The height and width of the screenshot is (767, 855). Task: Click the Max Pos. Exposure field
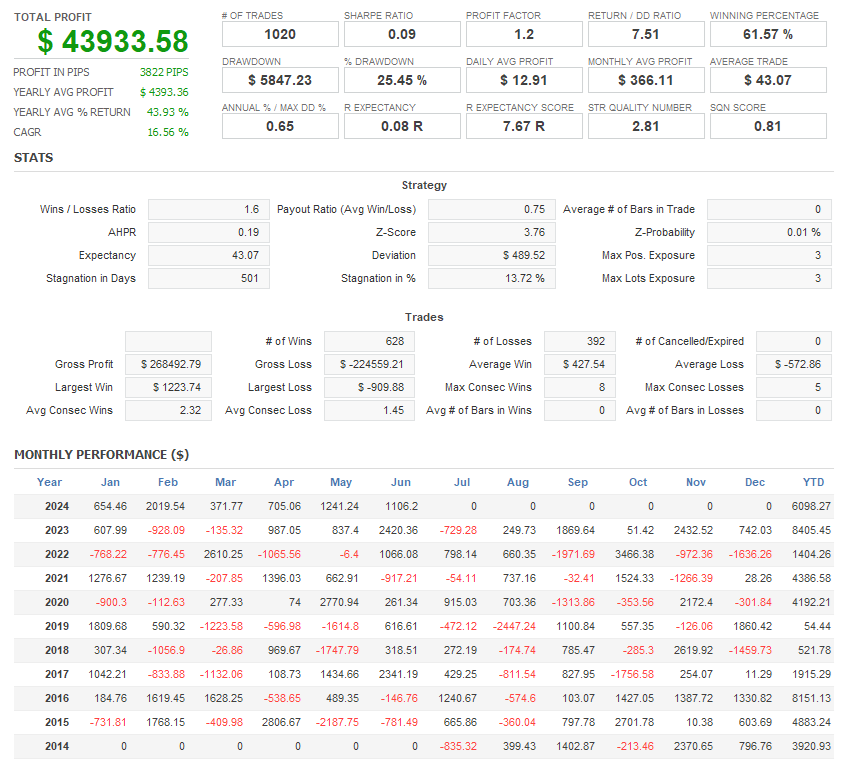click(x=769, y=255)
